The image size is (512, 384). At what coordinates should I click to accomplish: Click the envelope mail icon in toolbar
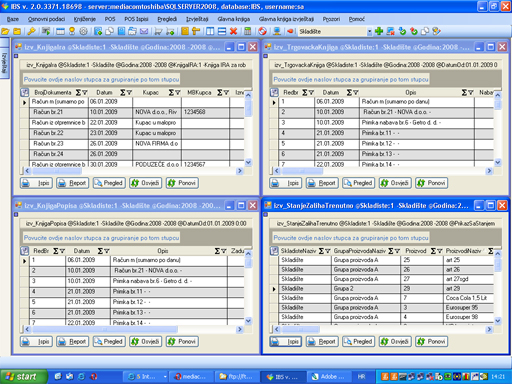(144, 32)
